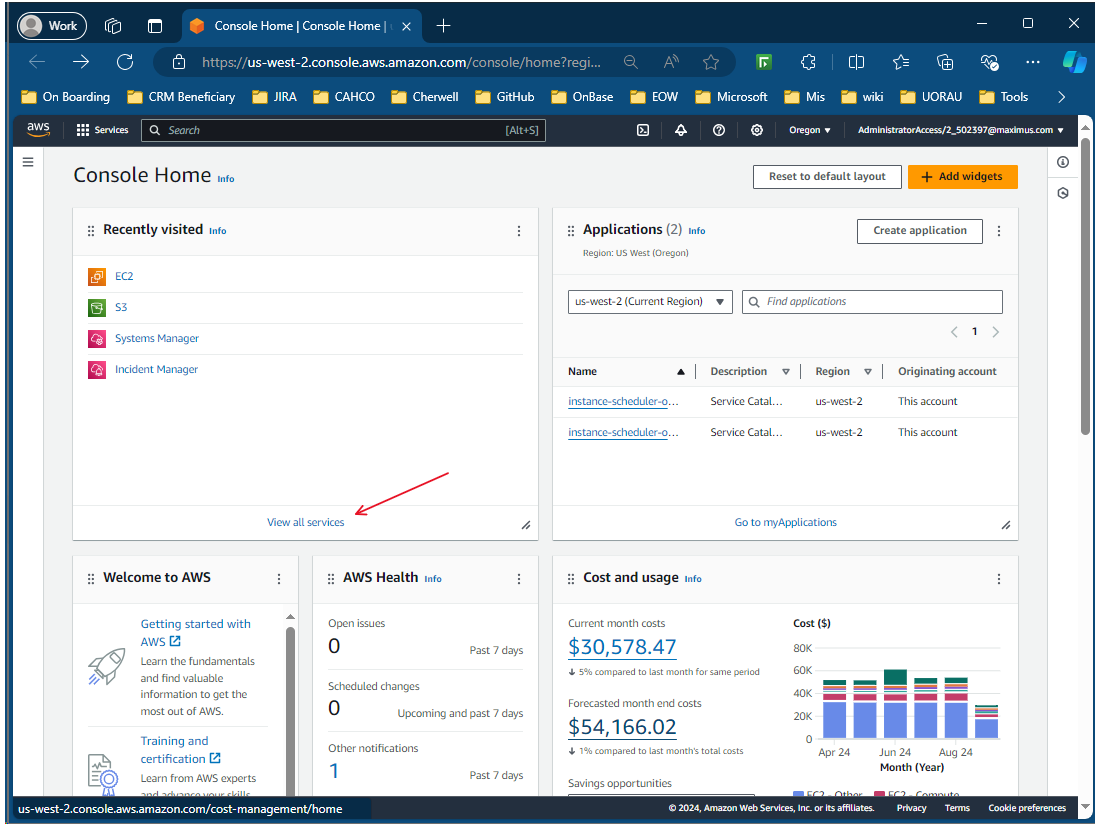Click the Create application button
The width and height of the screenshot is (1098, 828).
pyautogui.click(x=919, y=231)
